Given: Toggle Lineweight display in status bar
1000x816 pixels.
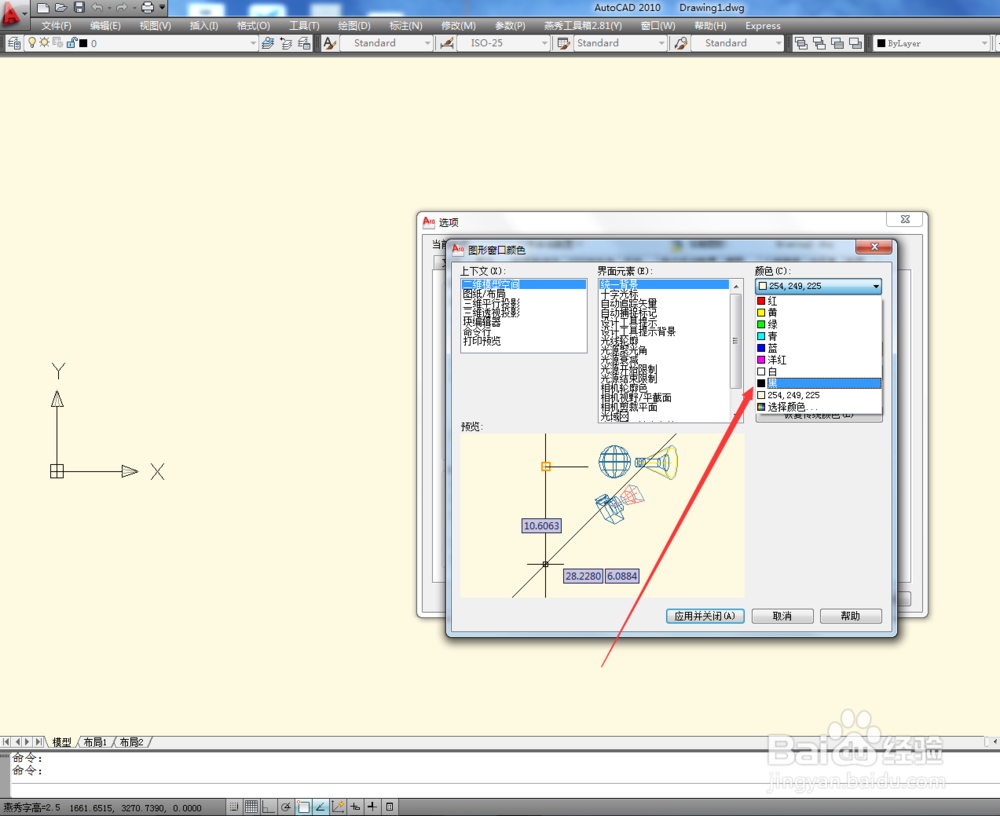Looking at the screenshot, I should pos(372,807).
